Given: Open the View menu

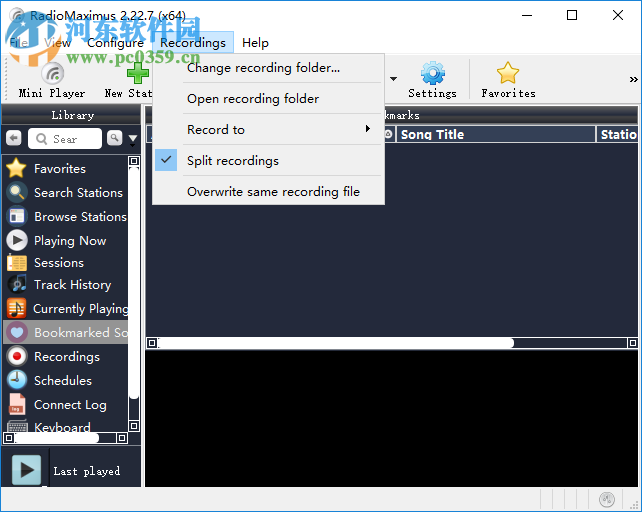Looking at the screenshot, I should click(x=58, y=43).
